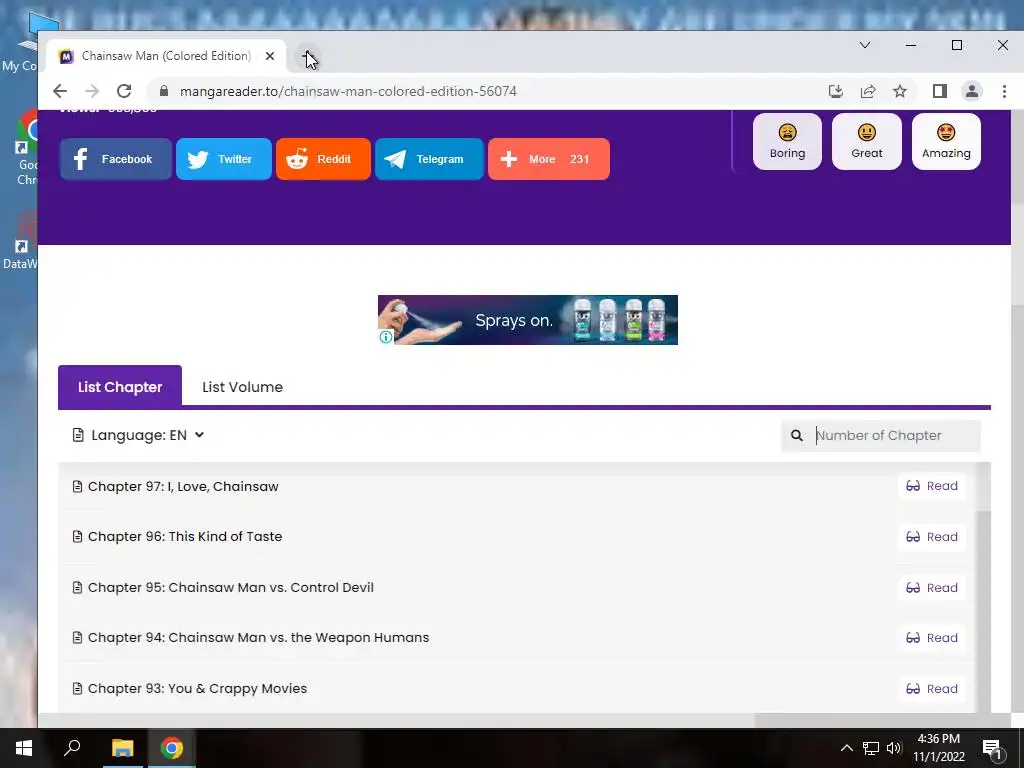Share via Reddit button
The height and width of the screenshot is (768, 1024).
click(x=323, y=159)
